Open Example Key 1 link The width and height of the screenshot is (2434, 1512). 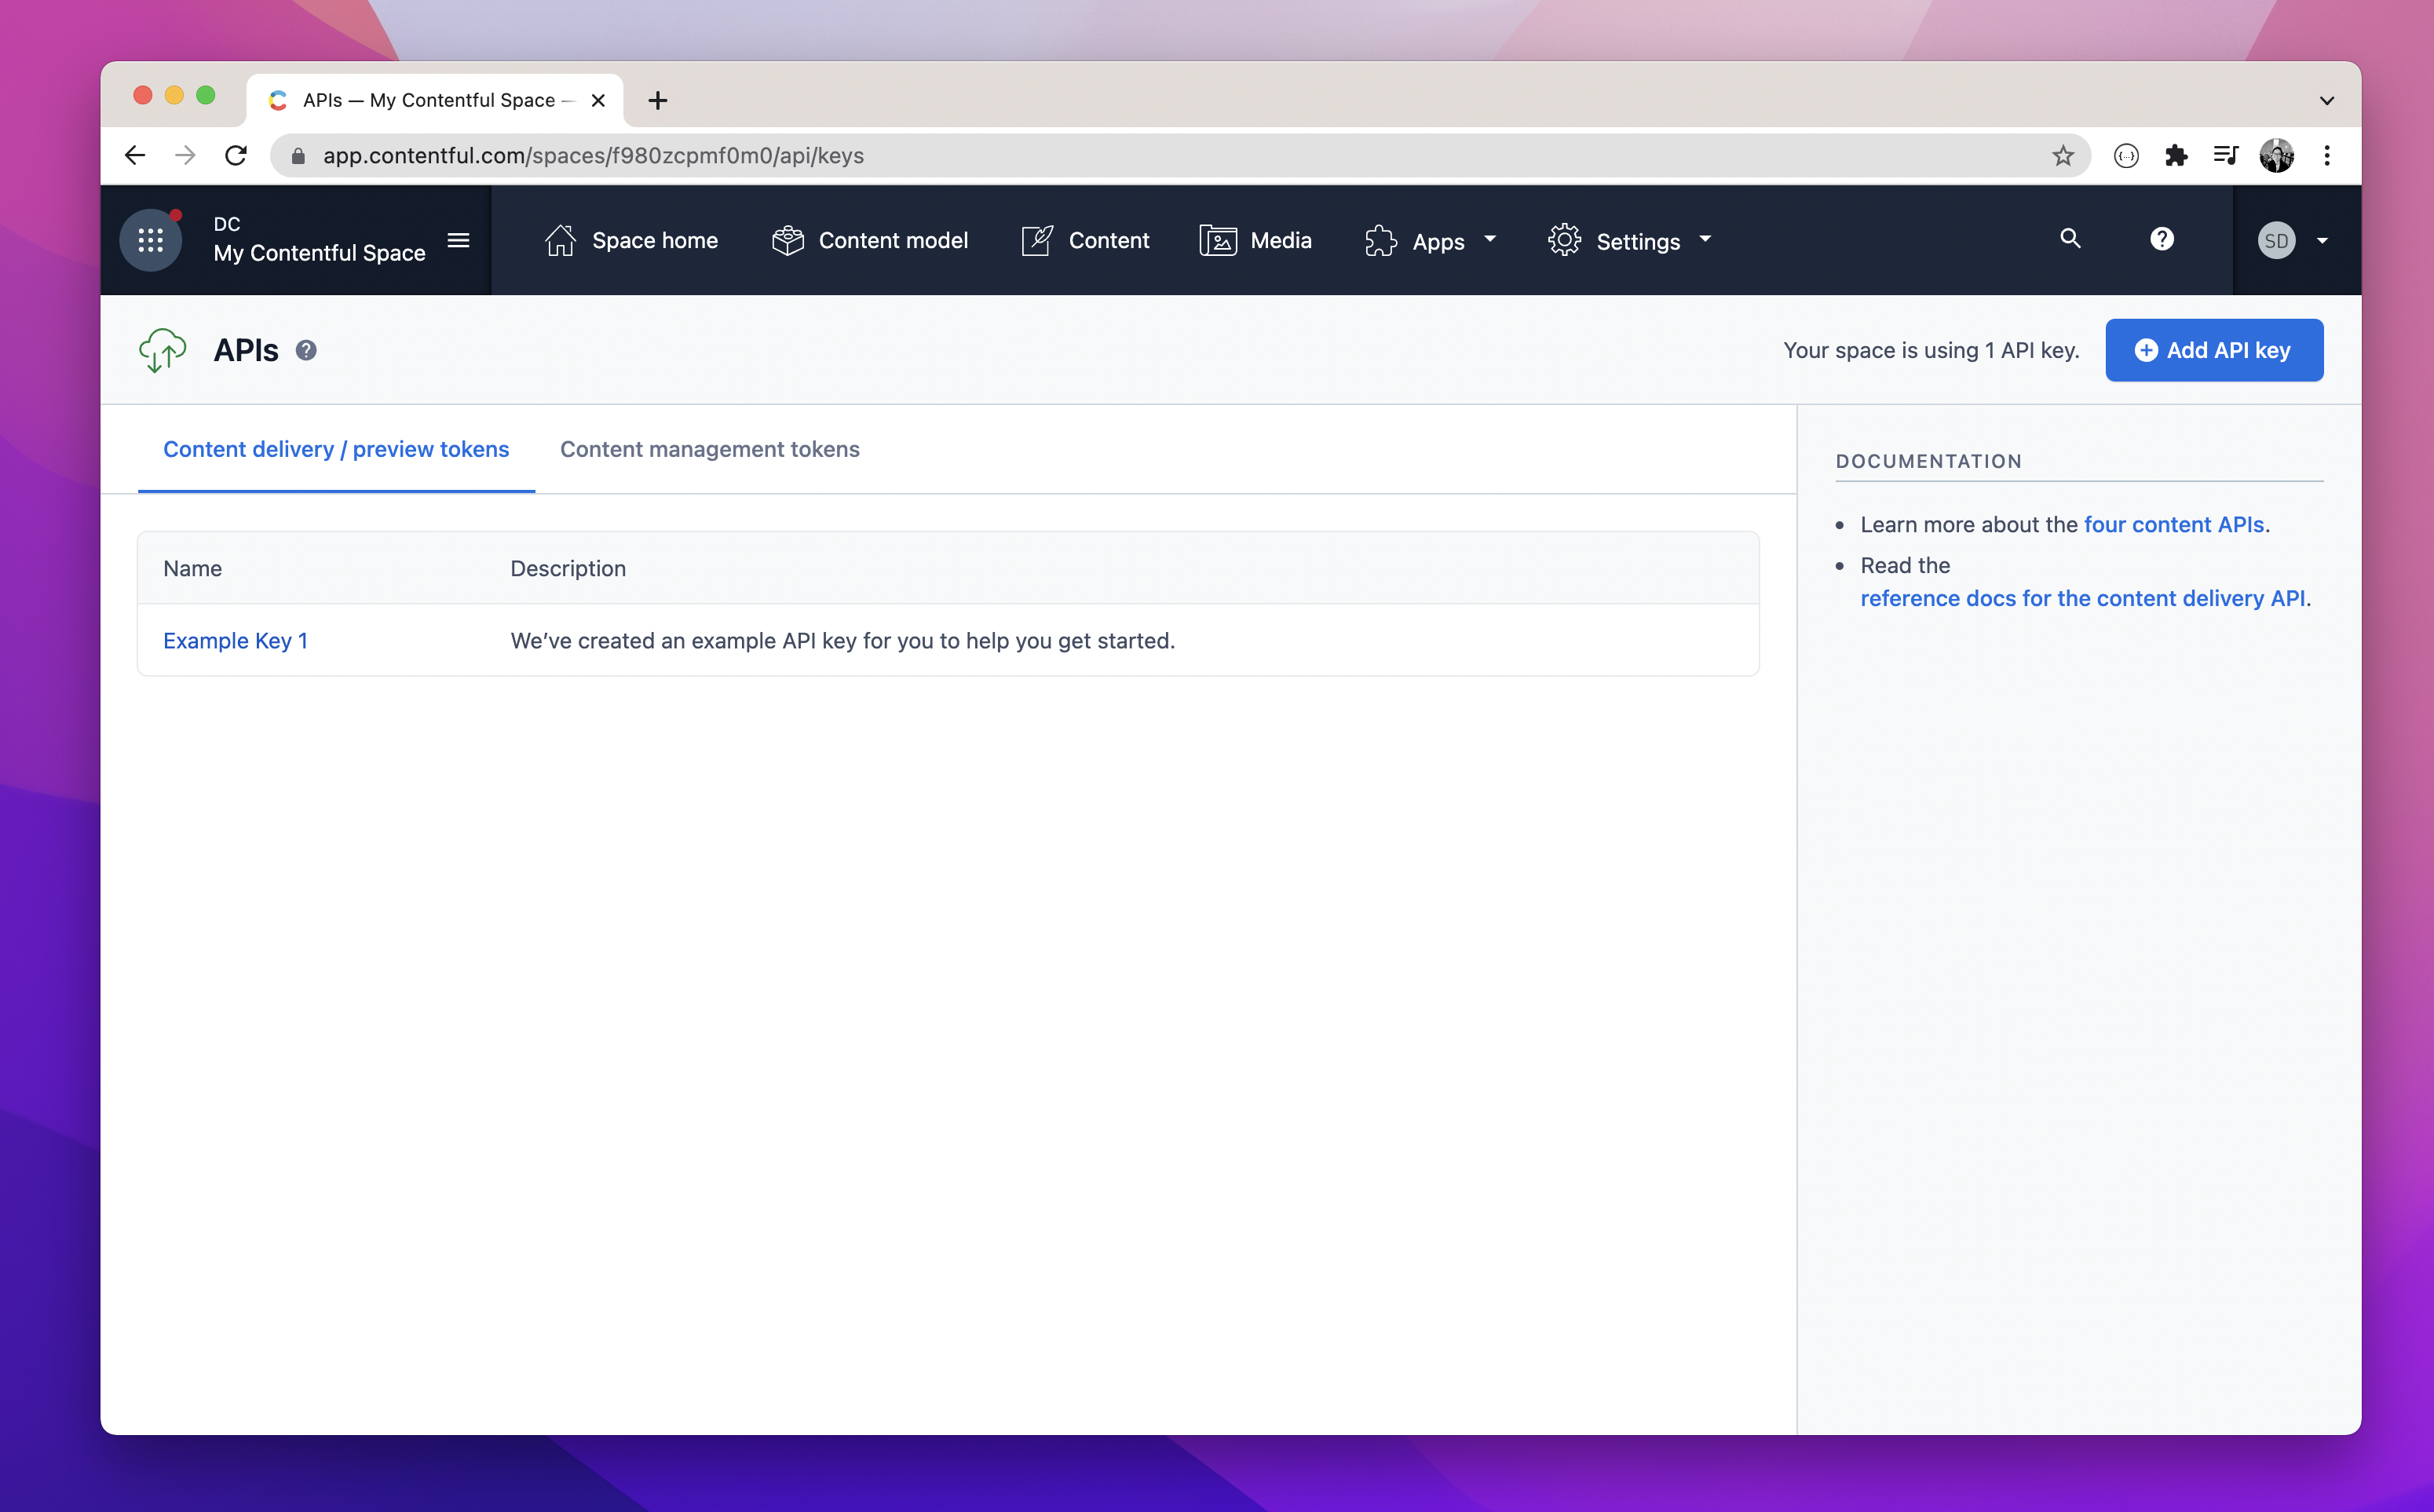235,641
